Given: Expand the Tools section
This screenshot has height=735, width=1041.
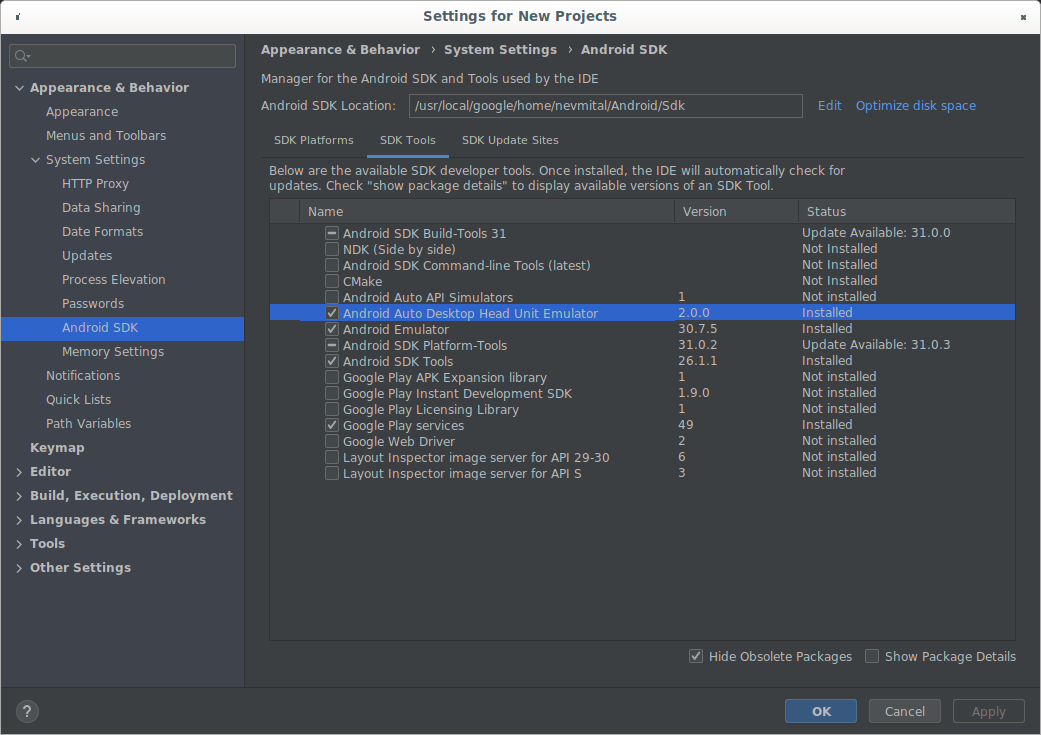Looking at the screenshot, I should [18, 543].
